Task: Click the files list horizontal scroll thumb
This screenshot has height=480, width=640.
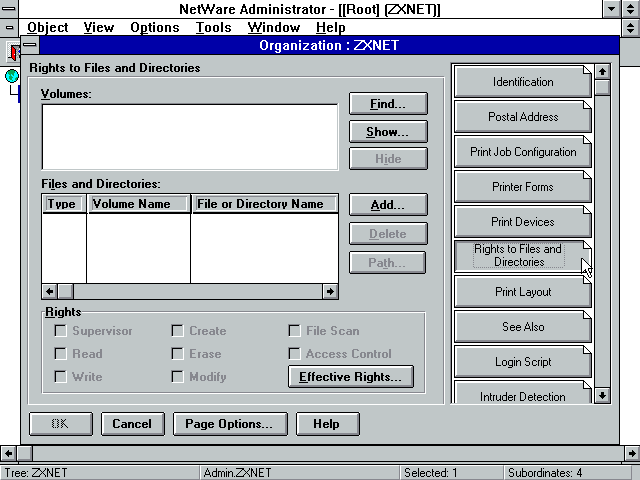Action: (x=65, y=291)
